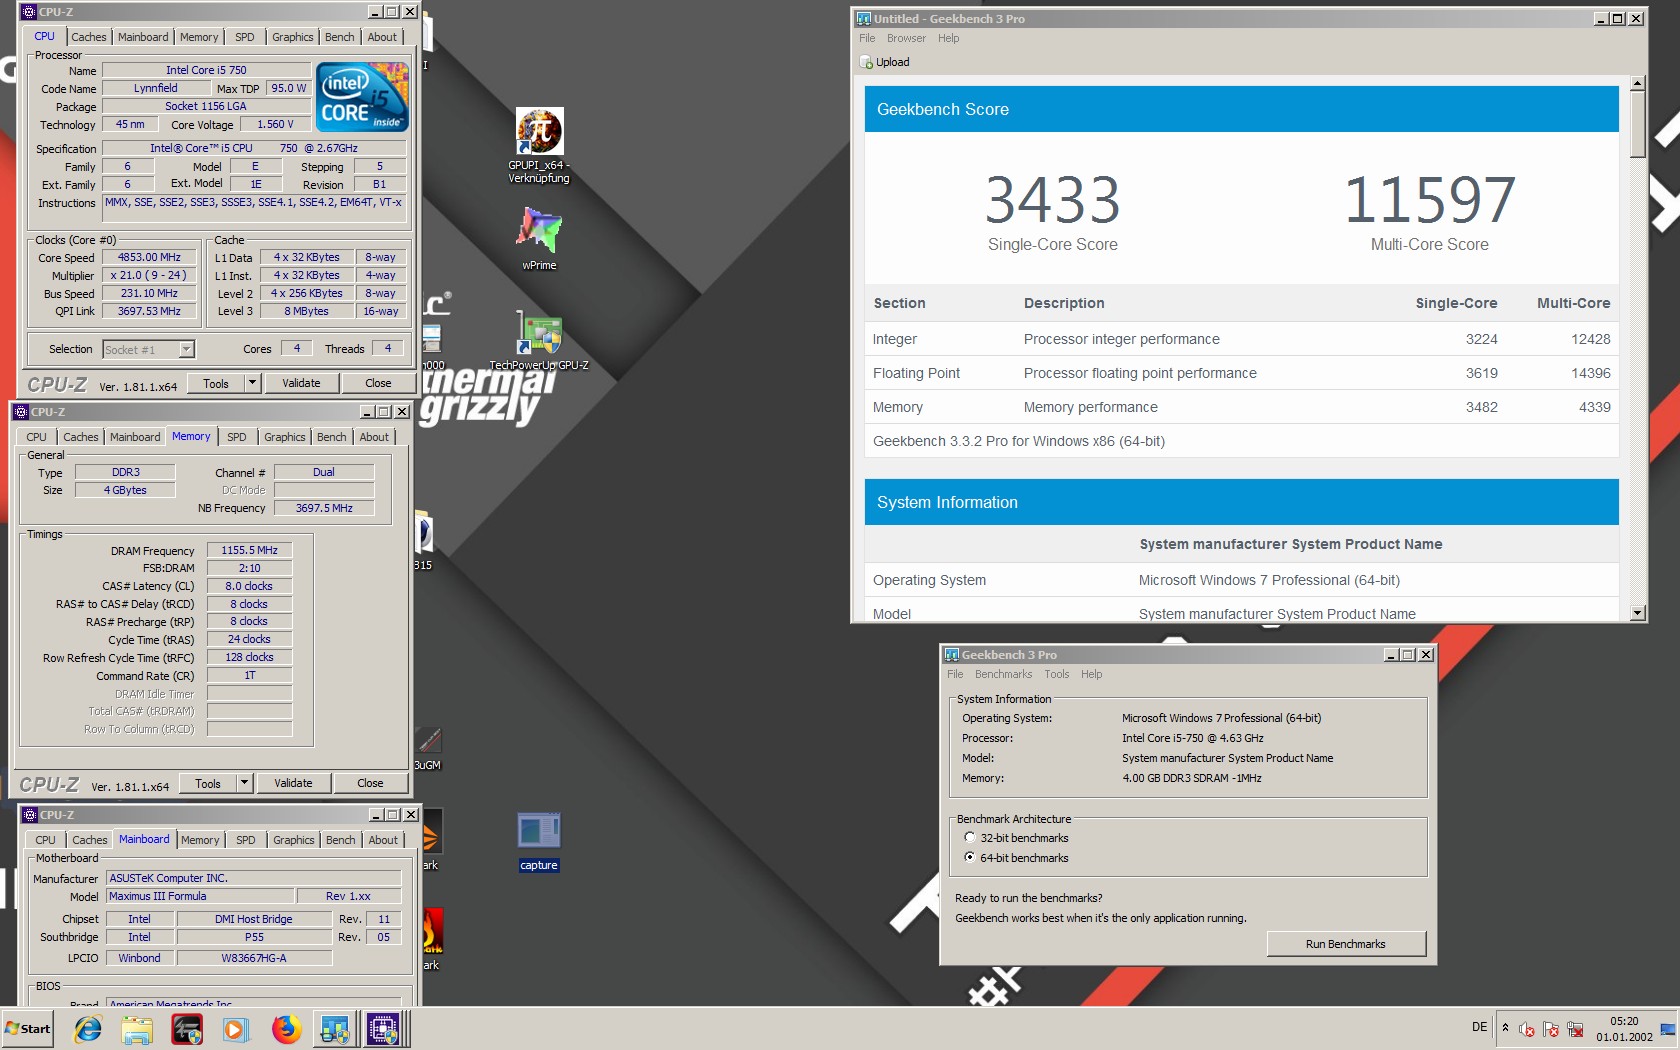Screen dimensions: 1680x1050
Task: Launch TechPowerUp GPU-Z desktop shortcut
Action: click(539, 341)
